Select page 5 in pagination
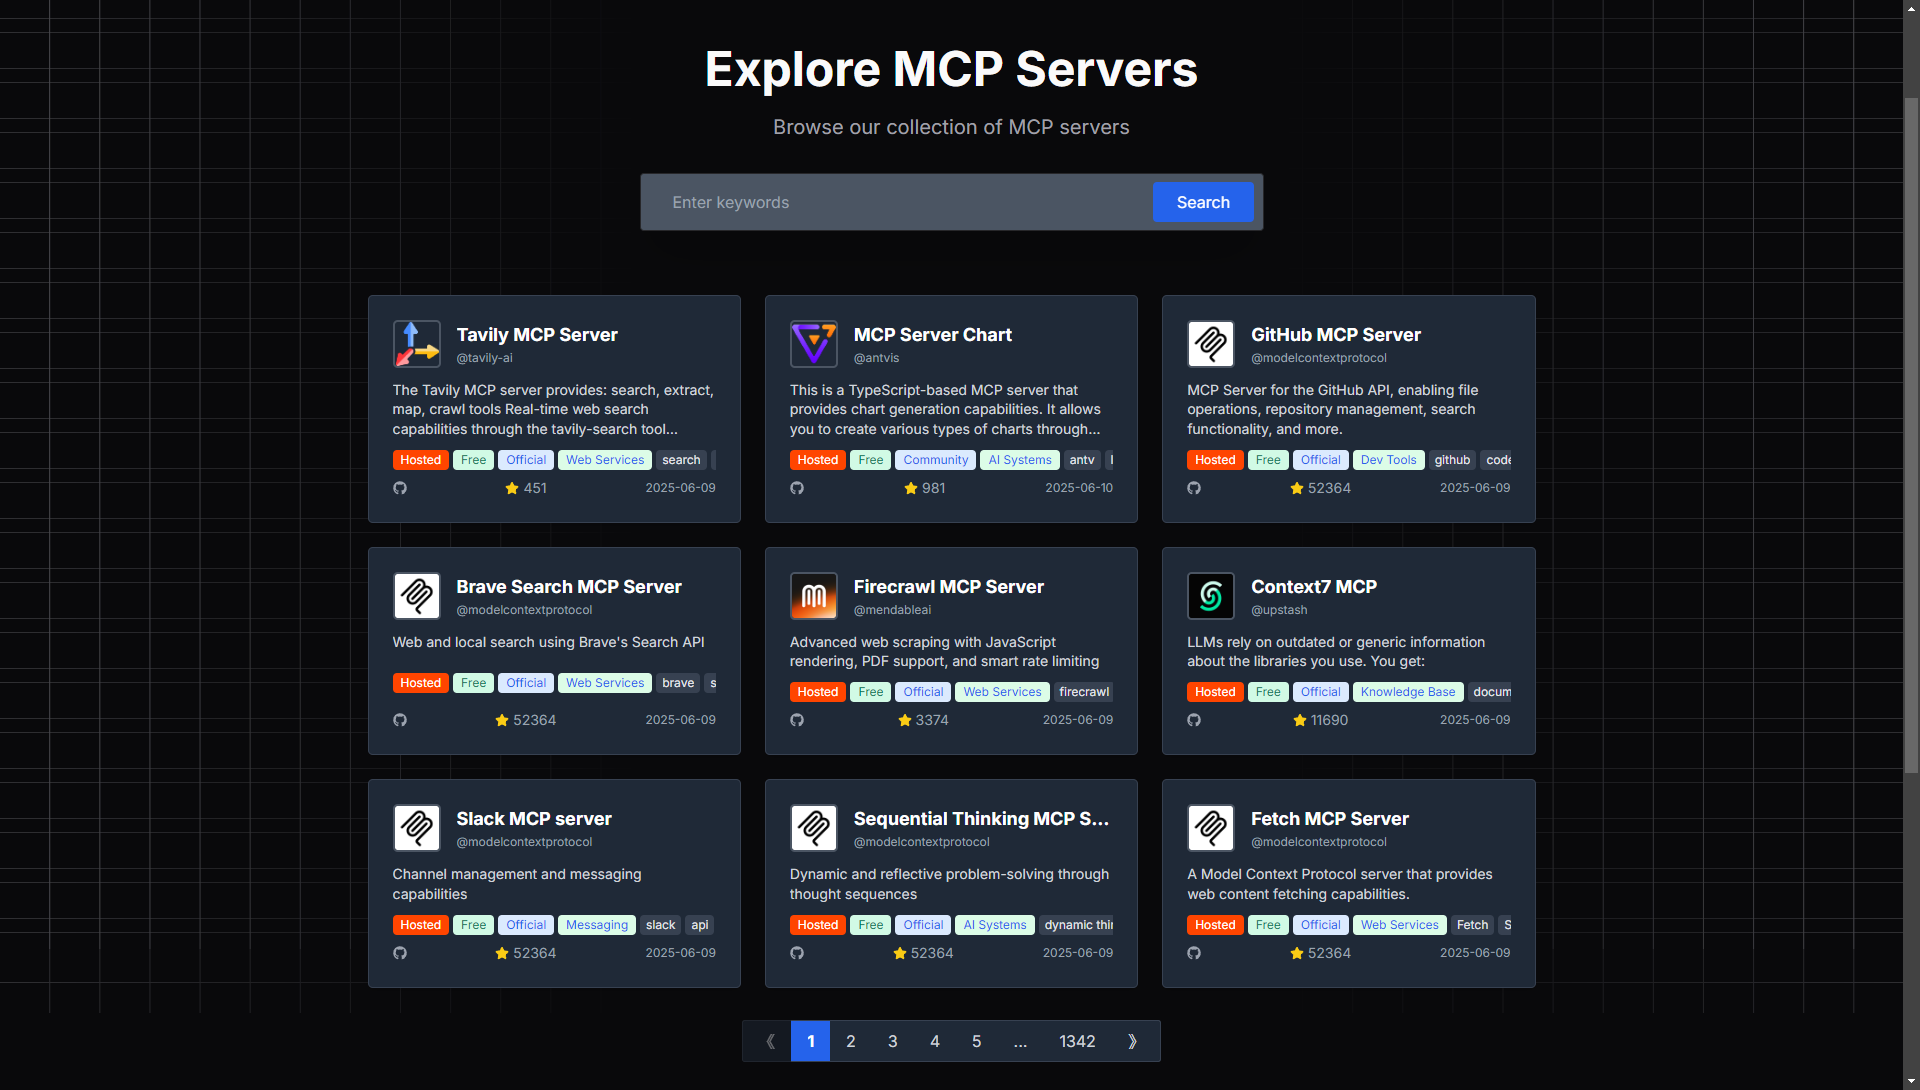The width and height of the screenshot is (1920, 1090). point(977,1041)
